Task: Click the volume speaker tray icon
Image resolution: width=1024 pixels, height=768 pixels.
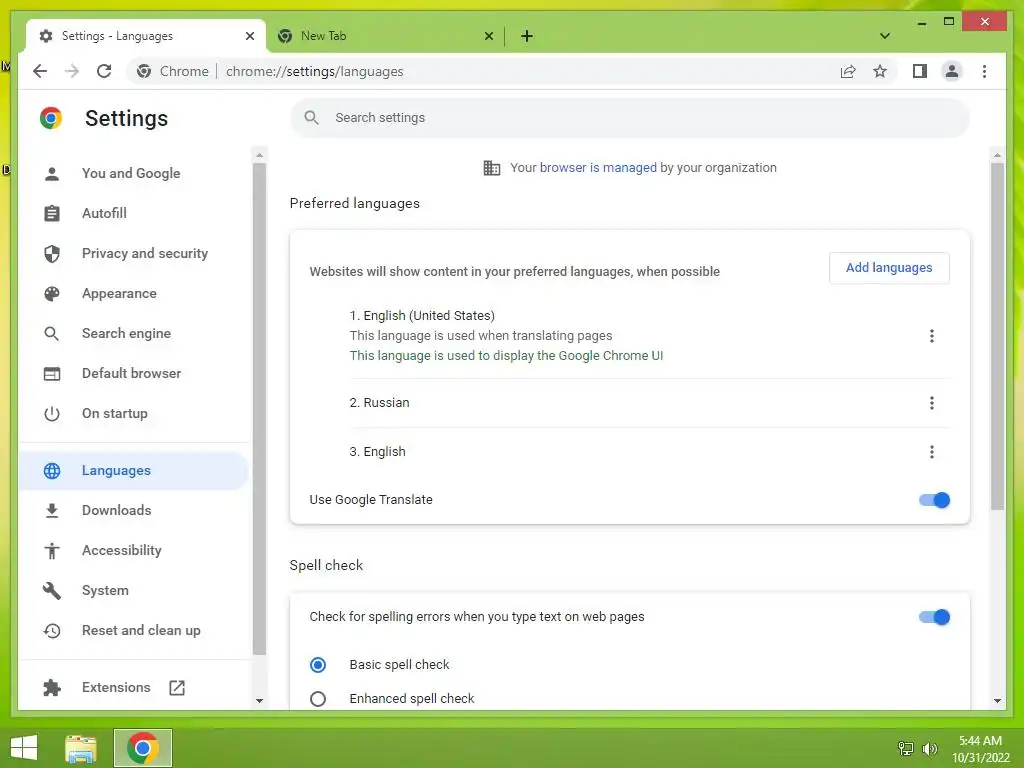Action: pos(929,748)
